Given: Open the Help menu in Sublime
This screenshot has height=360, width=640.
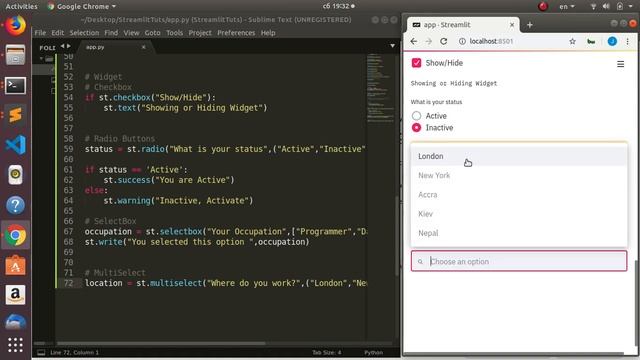Looking at the screenshot, I should click(268, 33).
